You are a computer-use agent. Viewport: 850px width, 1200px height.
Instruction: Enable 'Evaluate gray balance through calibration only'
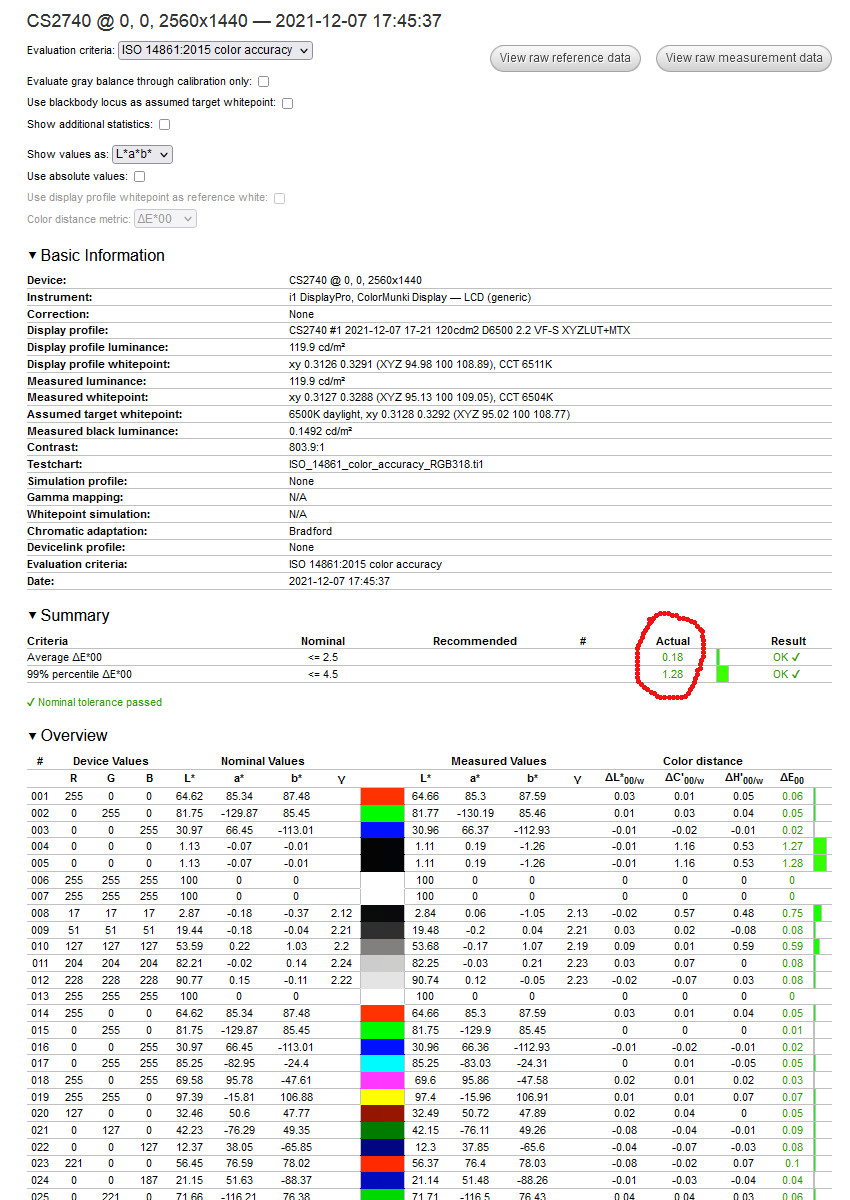[263, 81]
